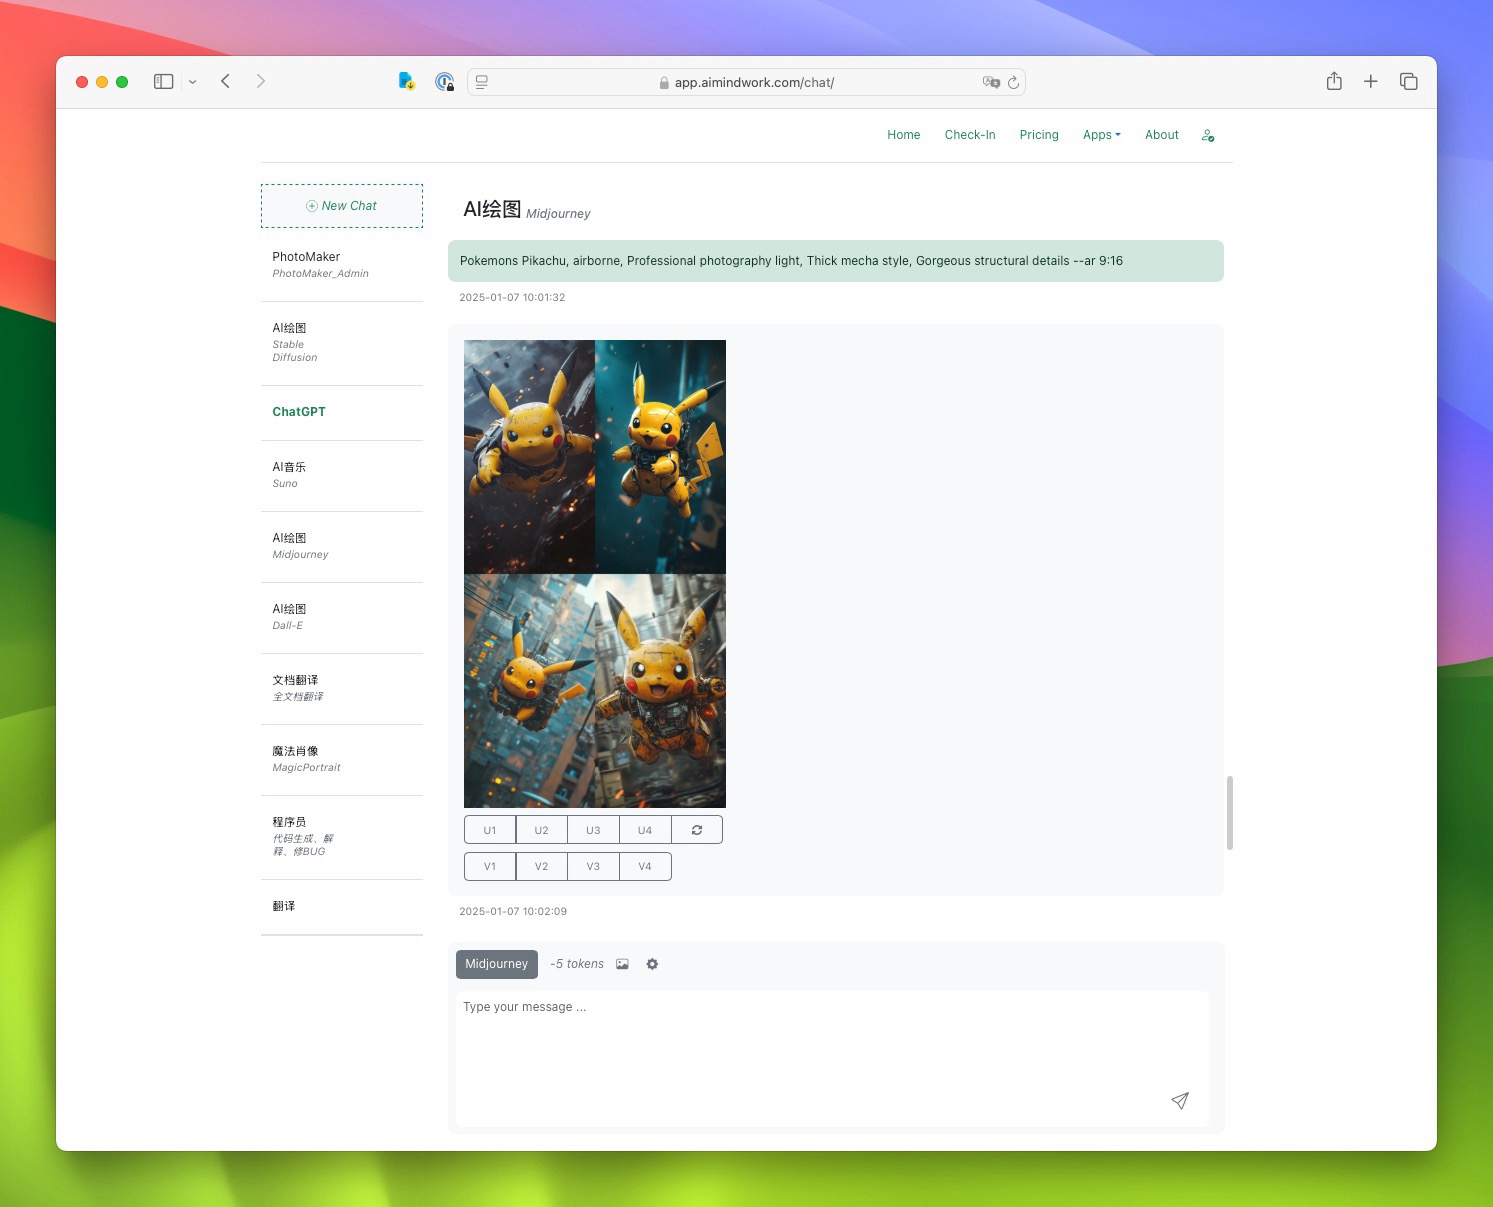This screenshot has width=1493, height=1207.
Task: Focus the Type your message field
Action: [832, 1058]
